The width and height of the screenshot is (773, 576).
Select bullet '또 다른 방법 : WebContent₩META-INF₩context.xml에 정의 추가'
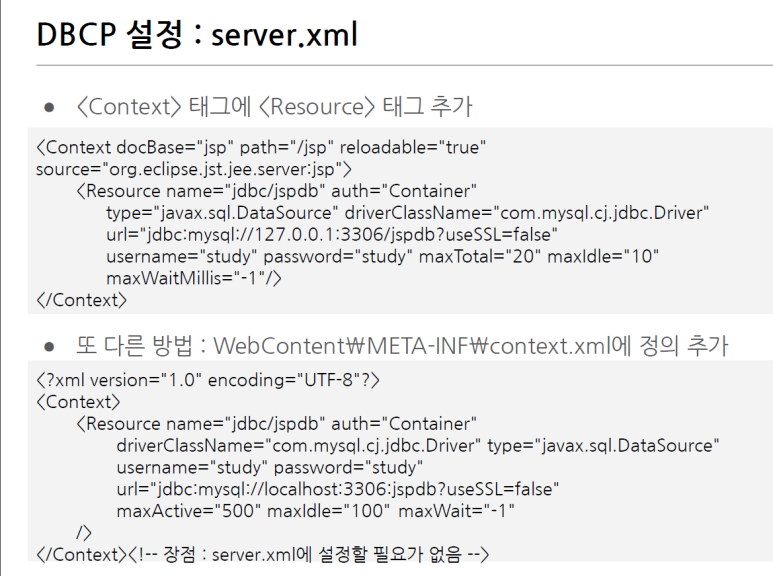tap(402, 346)
